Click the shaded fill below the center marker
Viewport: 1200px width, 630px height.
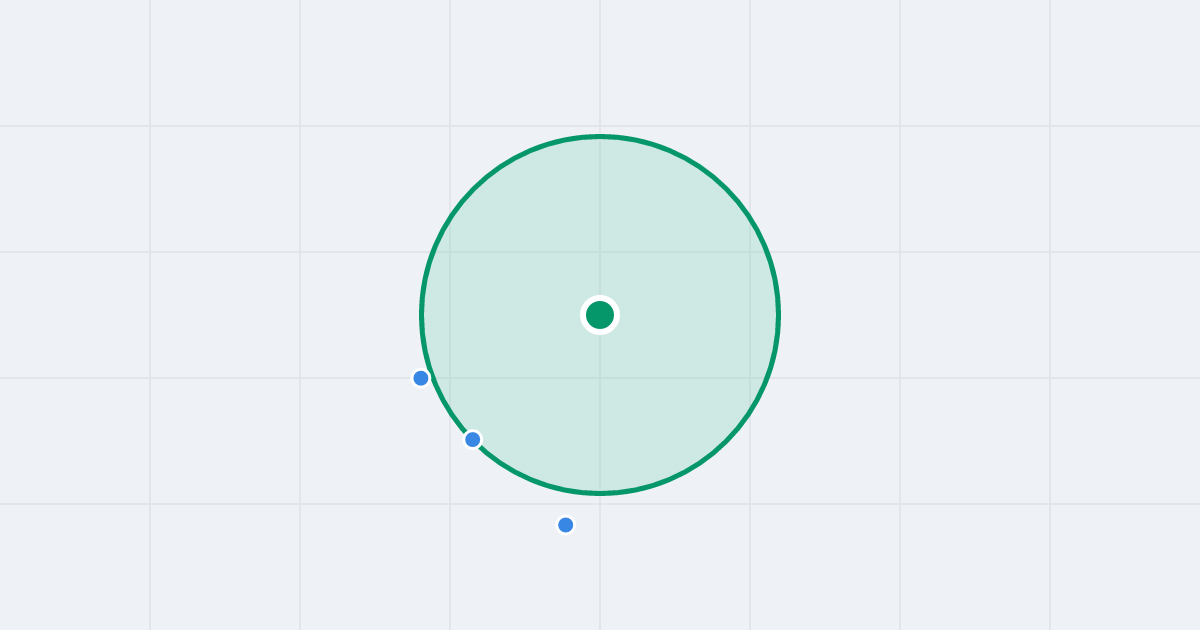(x=600, y=410)
